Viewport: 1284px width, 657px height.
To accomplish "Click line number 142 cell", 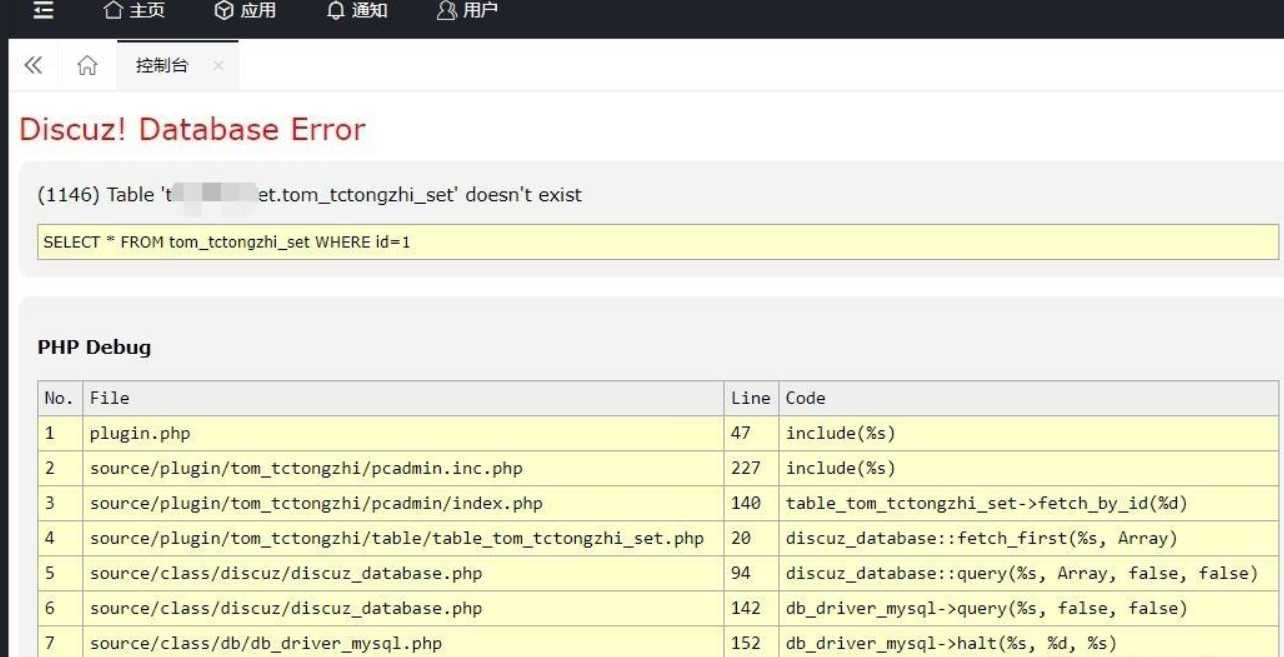I will click(x=751, y=608).
